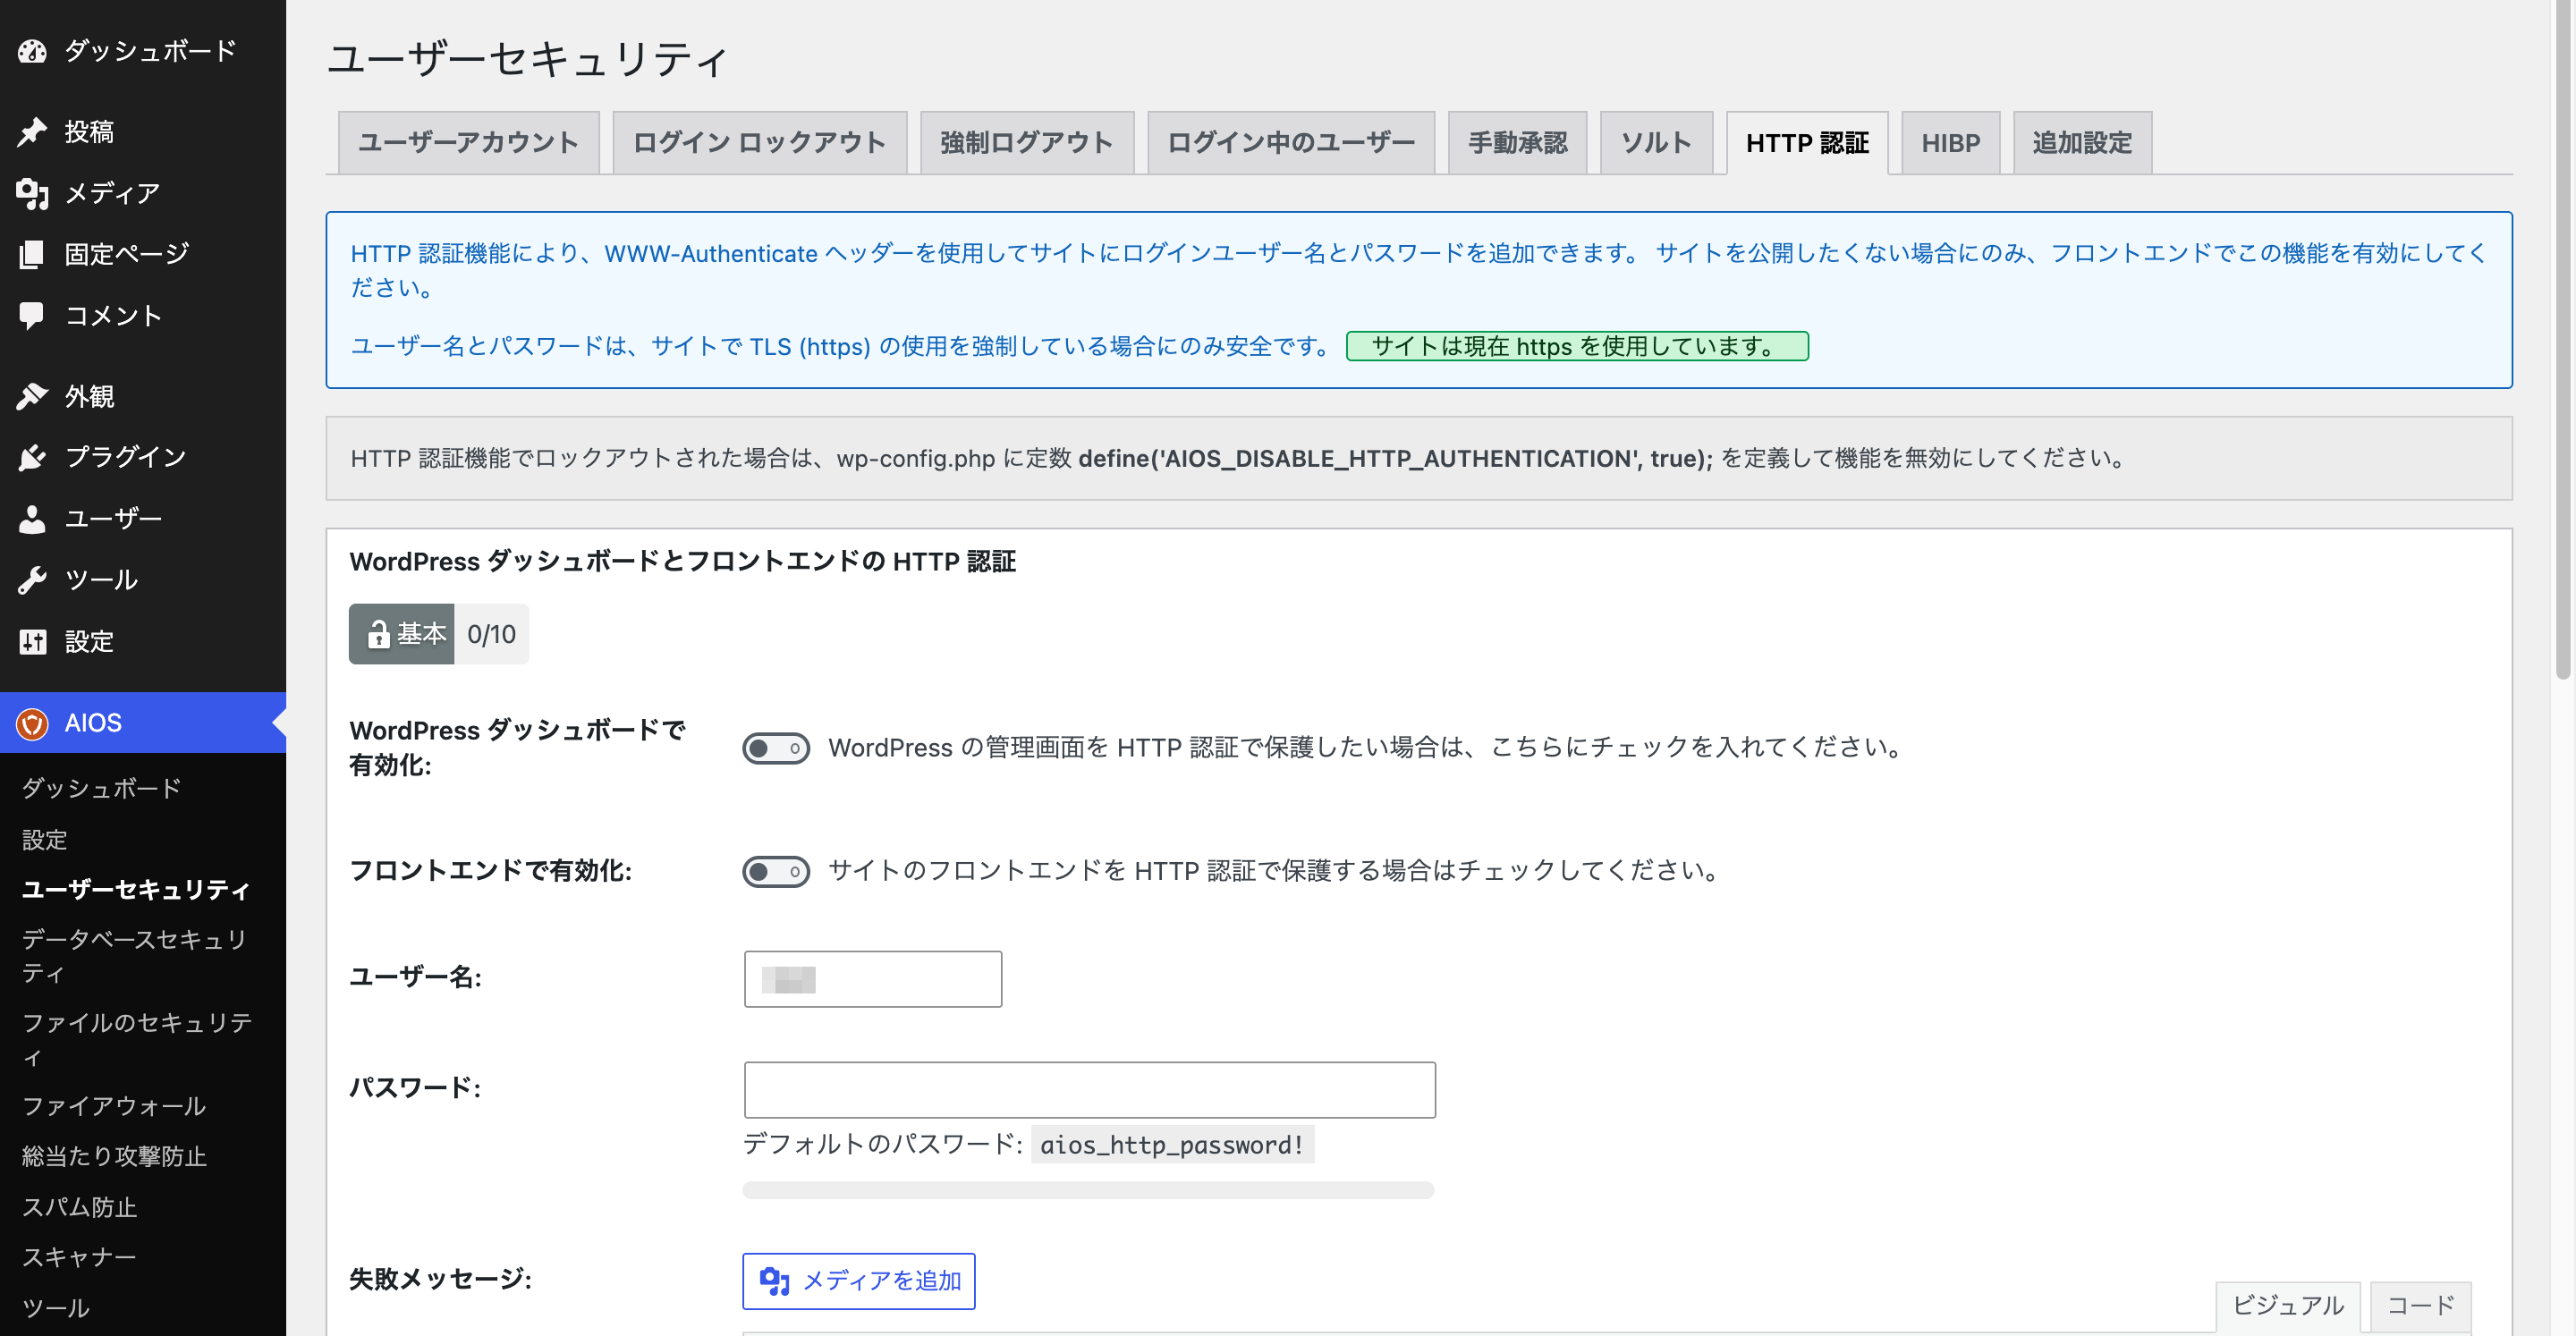Click the Settings sliders icon (設定)

32,641
